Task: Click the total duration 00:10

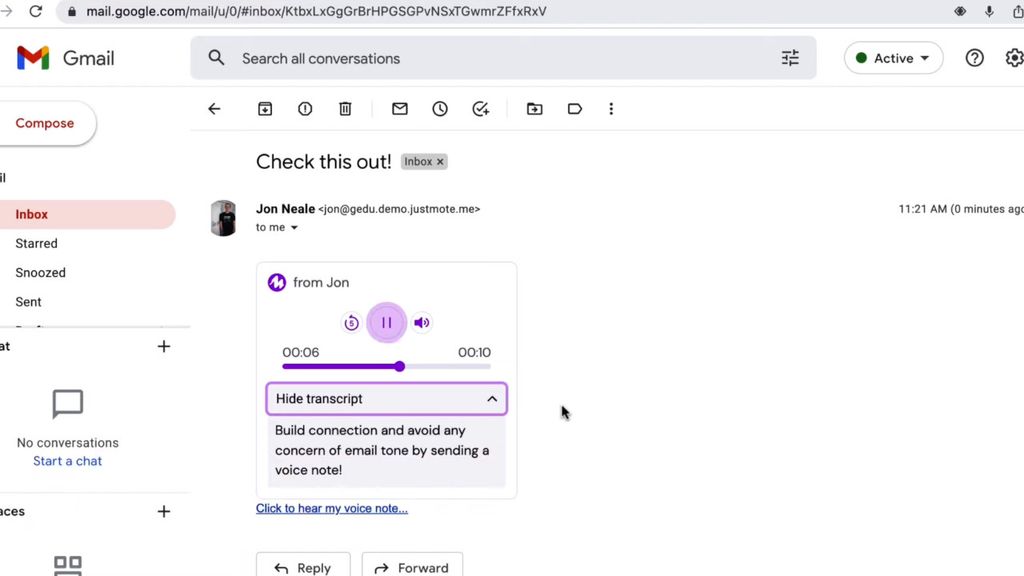Action: click(474, 353)
